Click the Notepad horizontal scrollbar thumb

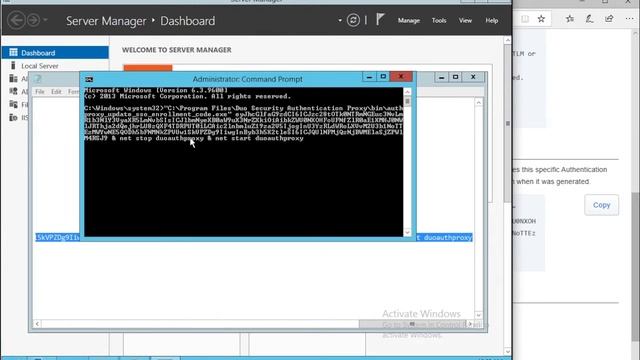[x=412, y=324]
